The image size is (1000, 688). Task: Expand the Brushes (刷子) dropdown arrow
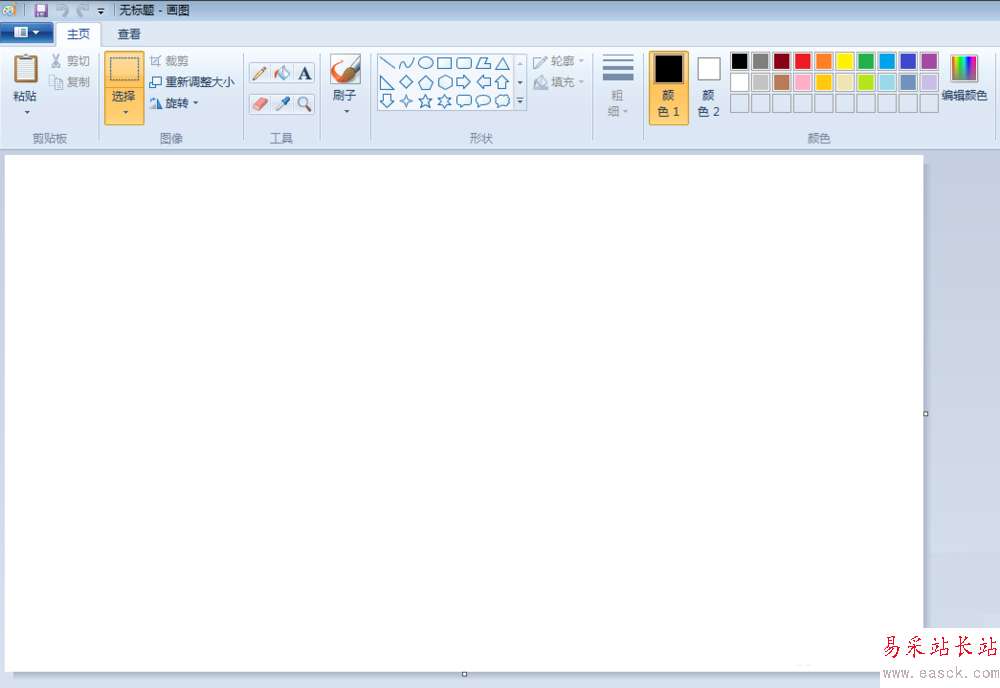(x=346, y=112)
